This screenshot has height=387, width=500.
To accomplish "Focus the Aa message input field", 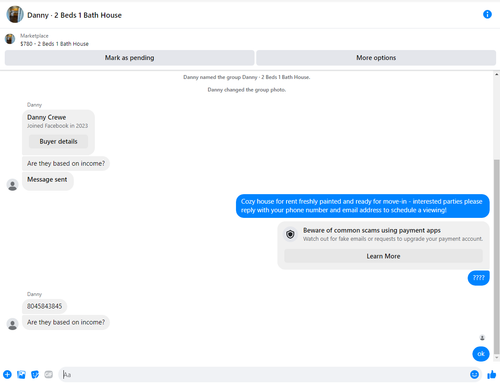I will pyautogui.click(x=265, y=374).
